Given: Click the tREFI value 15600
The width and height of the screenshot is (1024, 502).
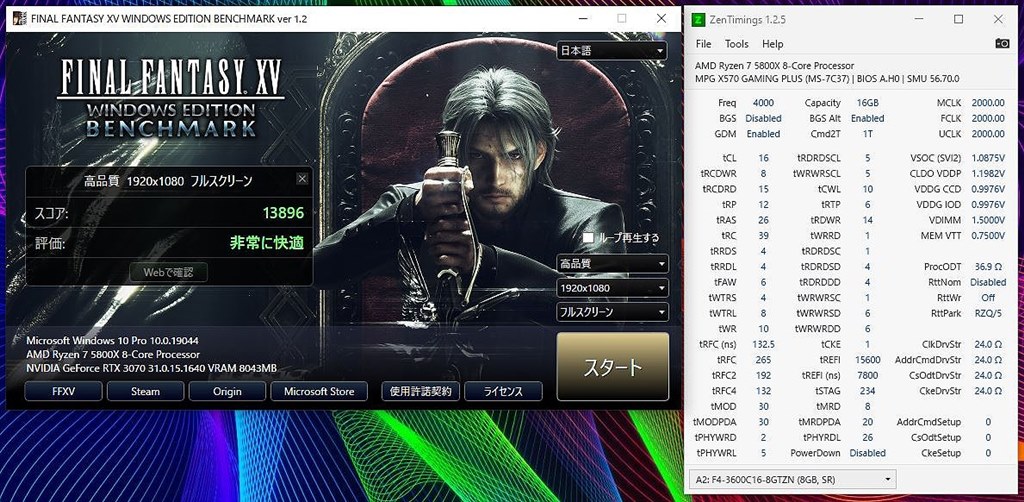Looking at the screenshot, I should [867, 360].
